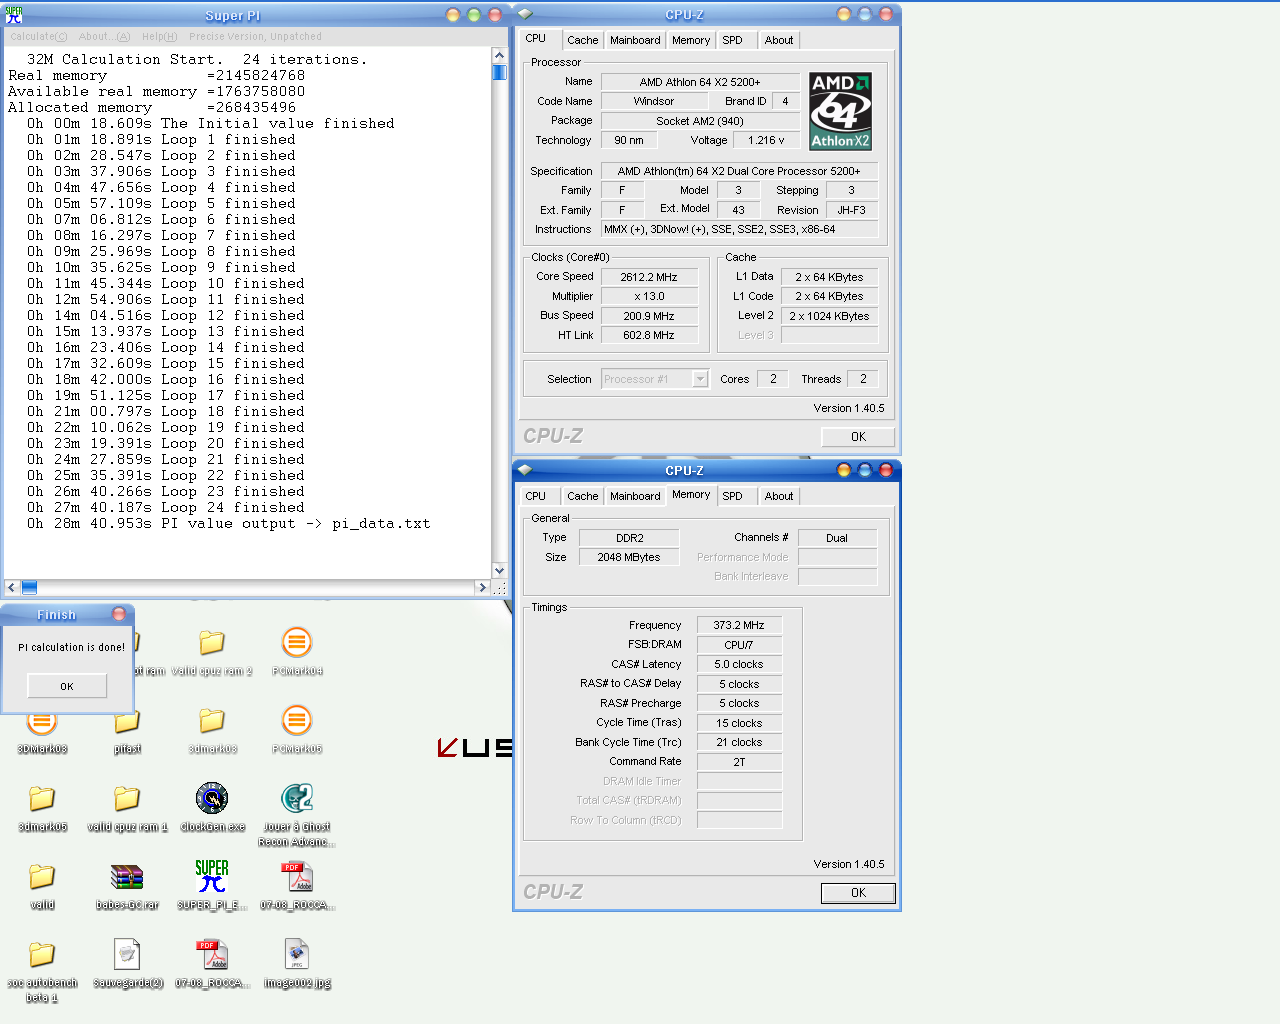Click the Super PI horizontal scroll thumb
Image resolution: width=1280 pixels, height=1024 pixels.
click(x=29, y=588)
